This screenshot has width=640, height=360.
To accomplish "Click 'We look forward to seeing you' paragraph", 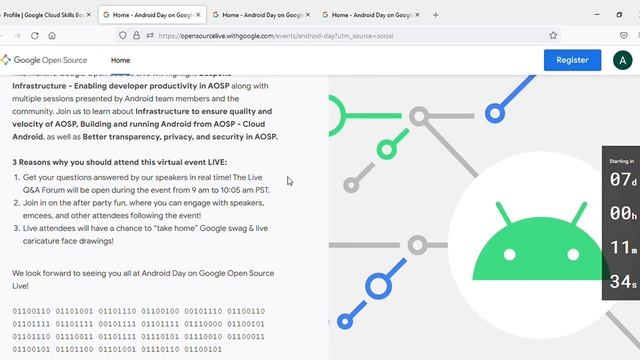I will 143,280.
